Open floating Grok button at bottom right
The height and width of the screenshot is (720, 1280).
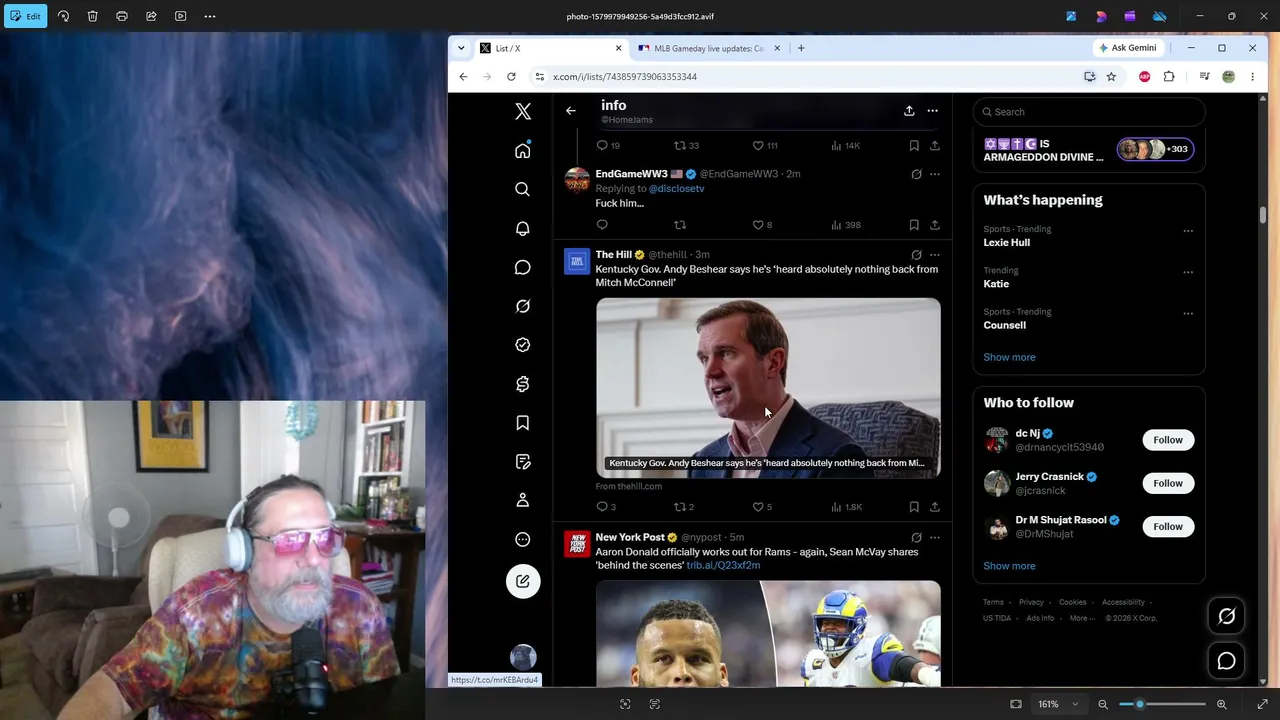(1226, 616)
